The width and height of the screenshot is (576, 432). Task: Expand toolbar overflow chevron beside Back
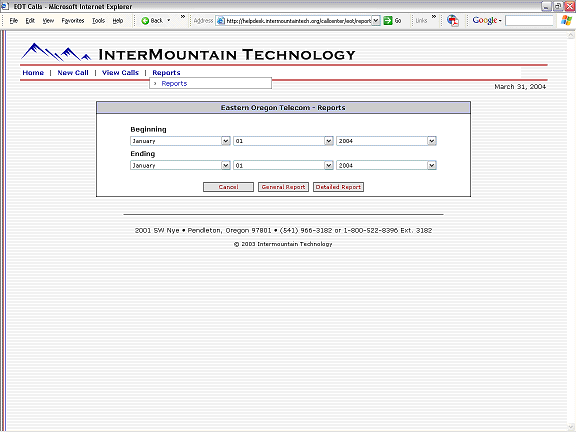click(x=183, y=17)
